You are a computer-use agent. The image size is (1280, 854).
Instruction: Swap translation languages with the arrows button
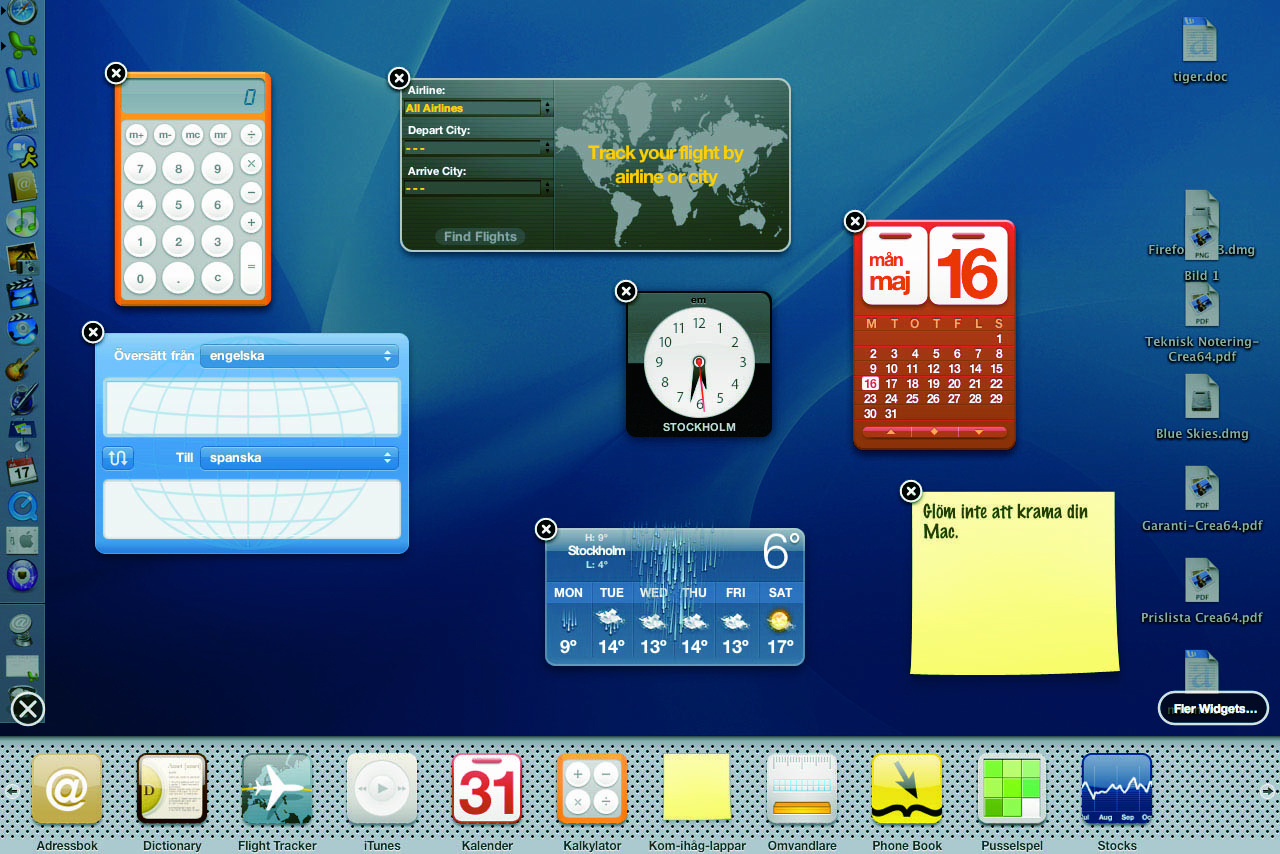tap(117, 458)
